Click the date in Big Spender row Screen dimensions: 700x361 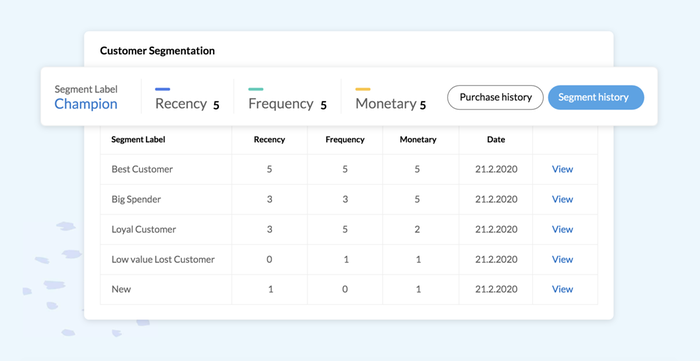click(x=496, y=199)
